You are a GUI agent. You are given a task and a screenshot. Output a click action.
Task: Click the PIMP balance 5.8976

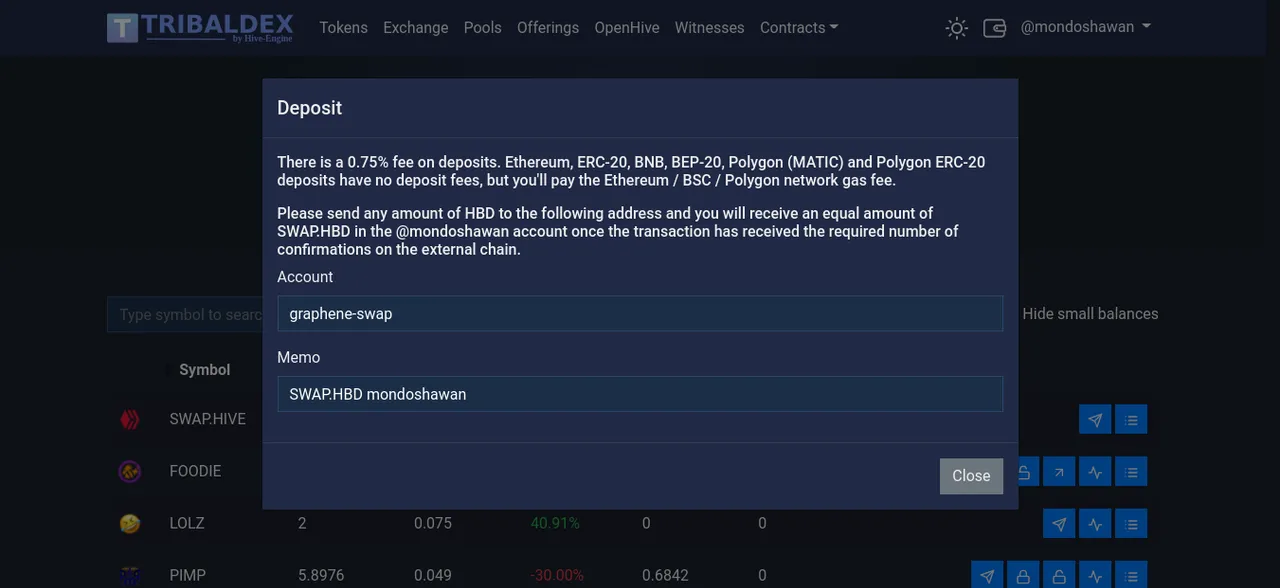tap(321, 575)
